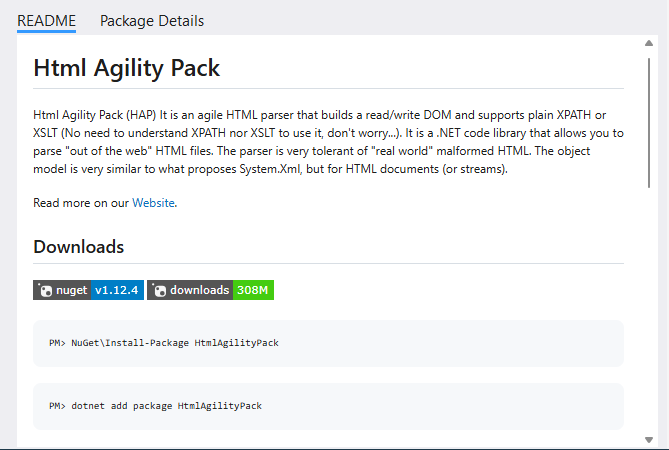The height and width of the screenshot is (450, 669).
Task: Click the dotnet add package code block
Action: point(329,406)
